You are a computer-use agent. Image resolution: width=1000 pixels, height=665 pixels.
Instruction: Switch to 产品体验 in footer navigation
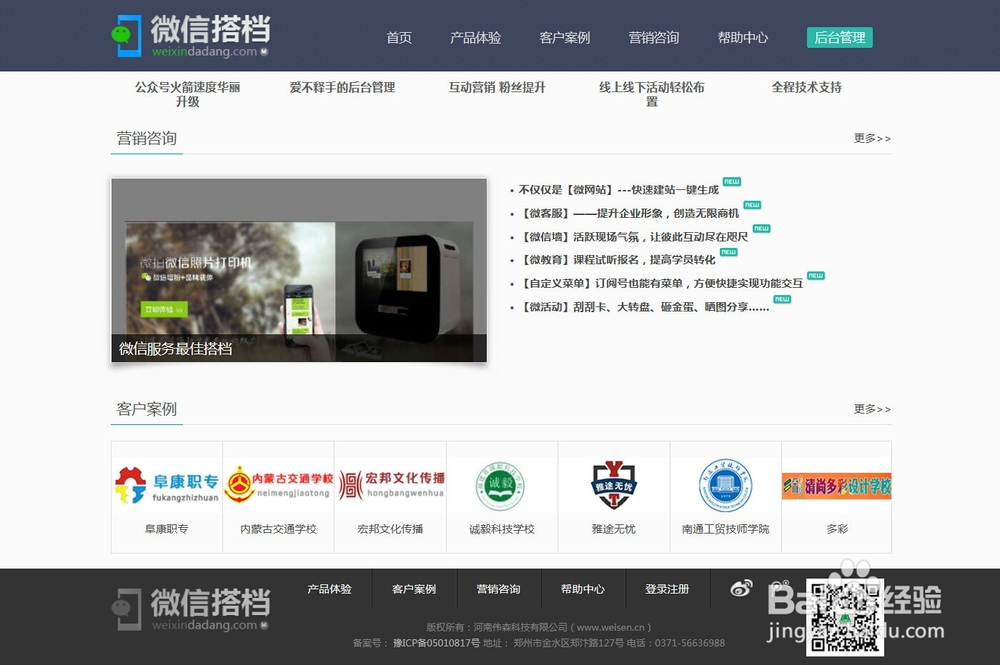coord(330,589)
